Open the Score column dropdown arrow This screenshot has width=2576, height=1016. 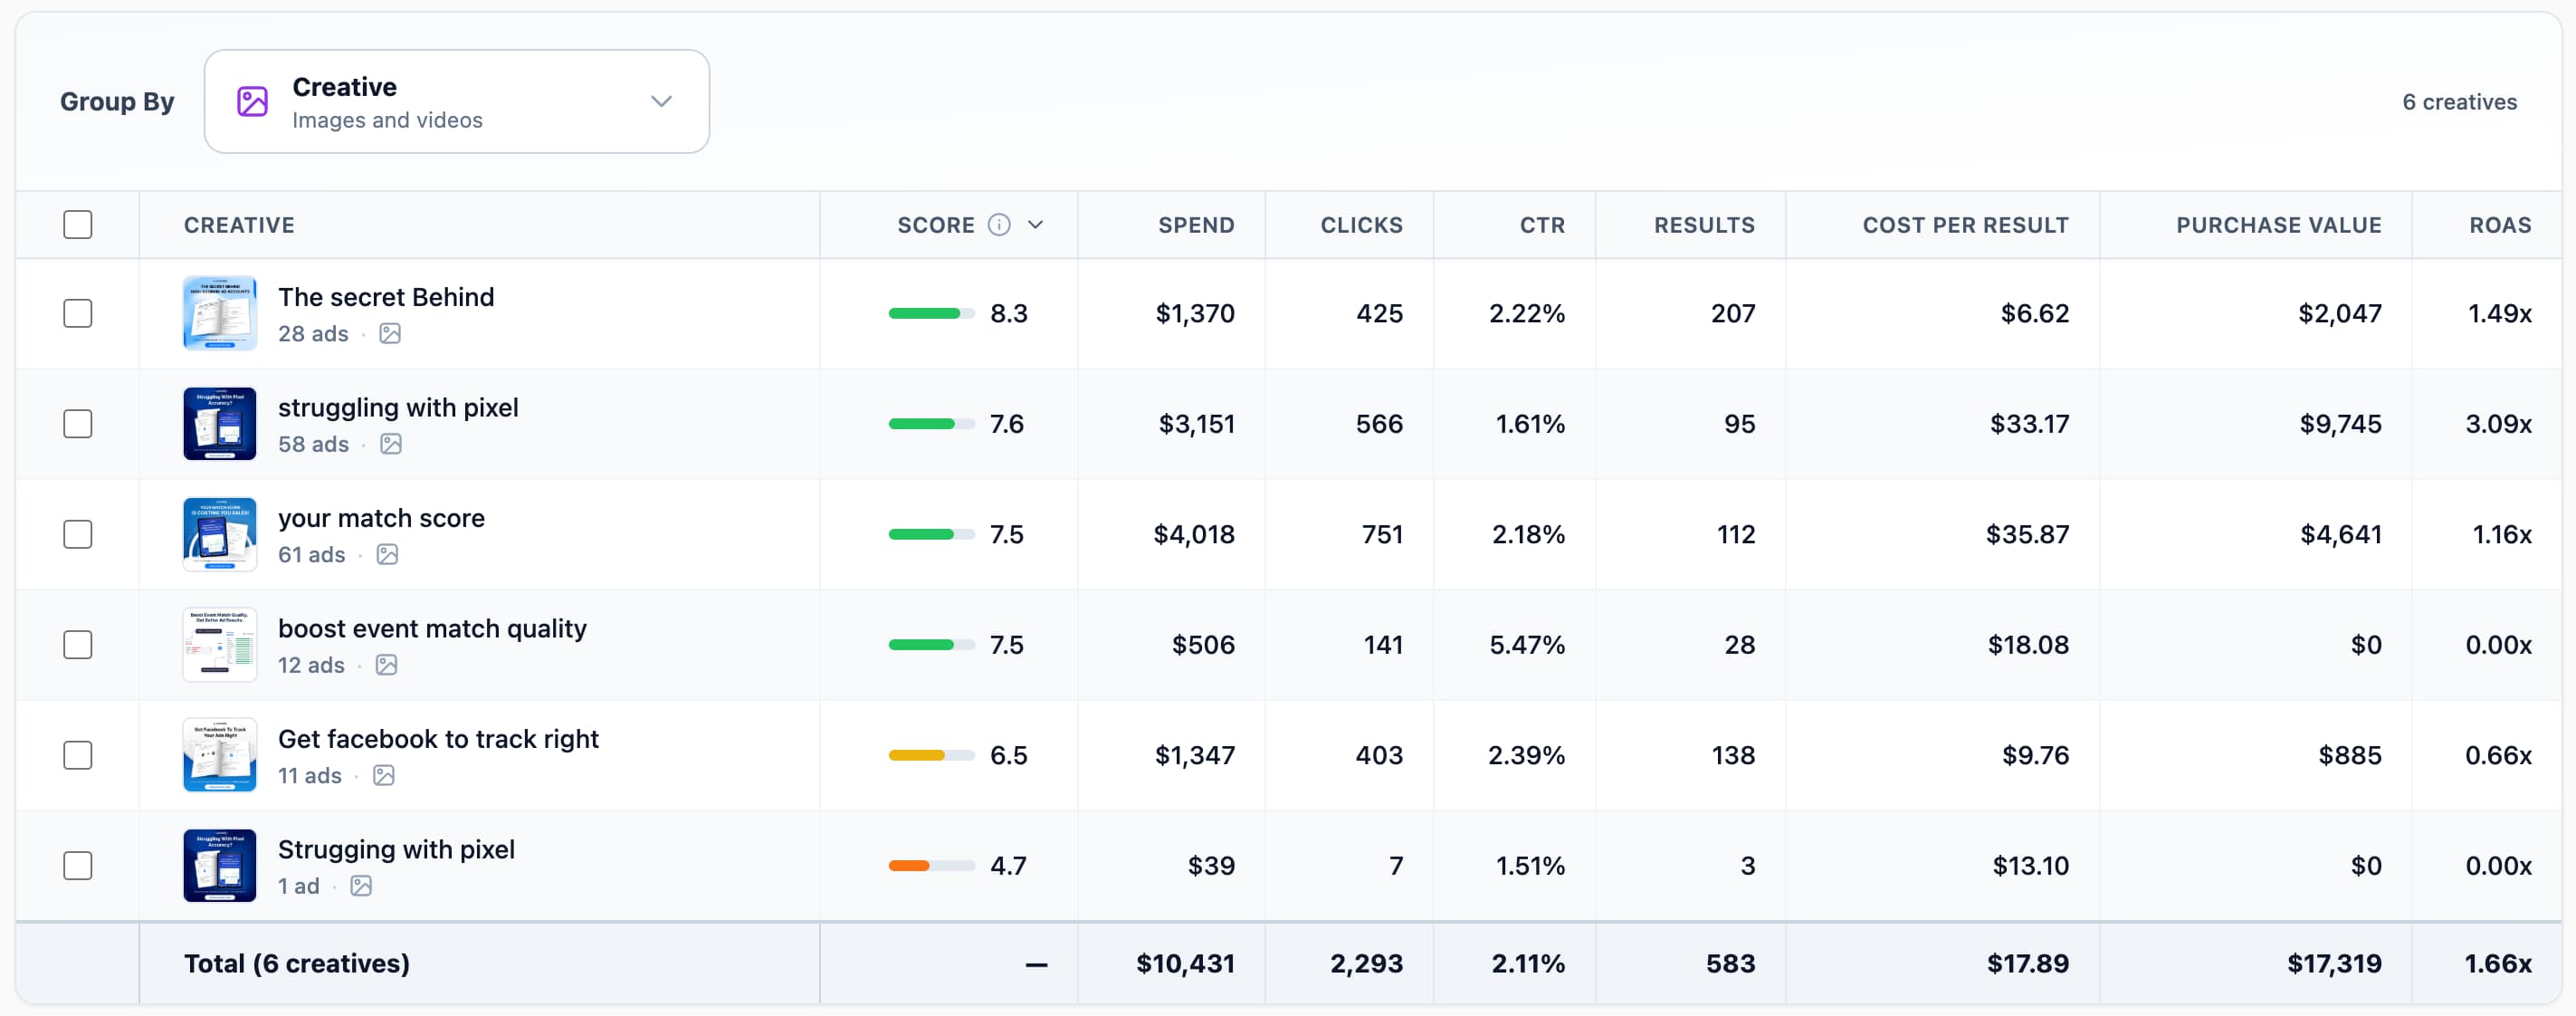pos(1036,224)
